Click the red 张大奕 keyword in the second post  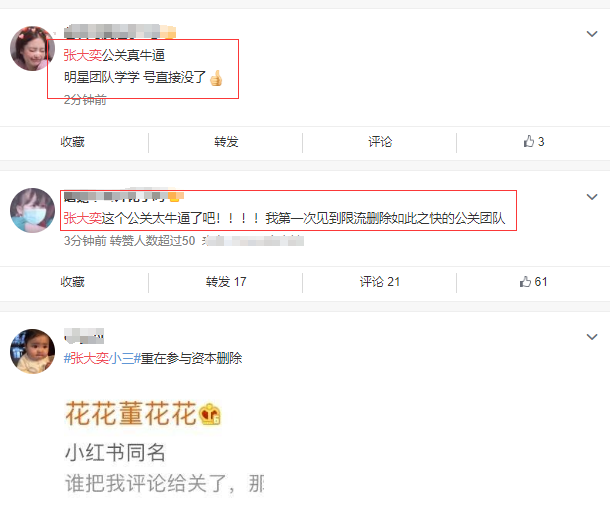point(82,218)
